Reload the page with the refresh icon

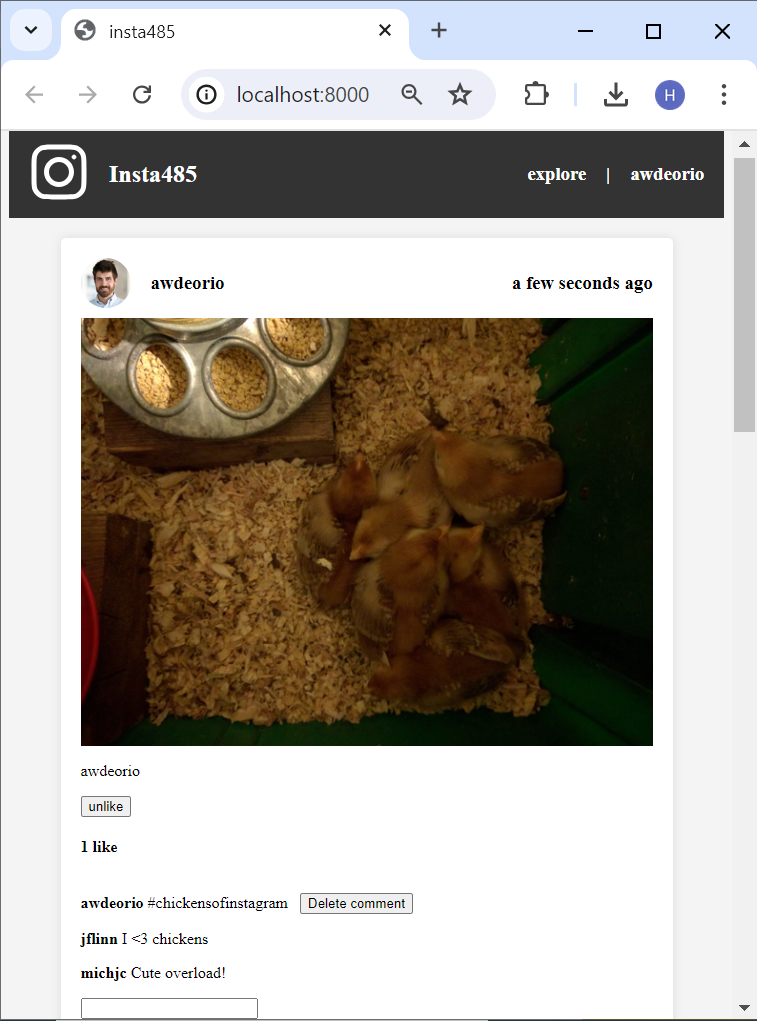click(142, 95)
